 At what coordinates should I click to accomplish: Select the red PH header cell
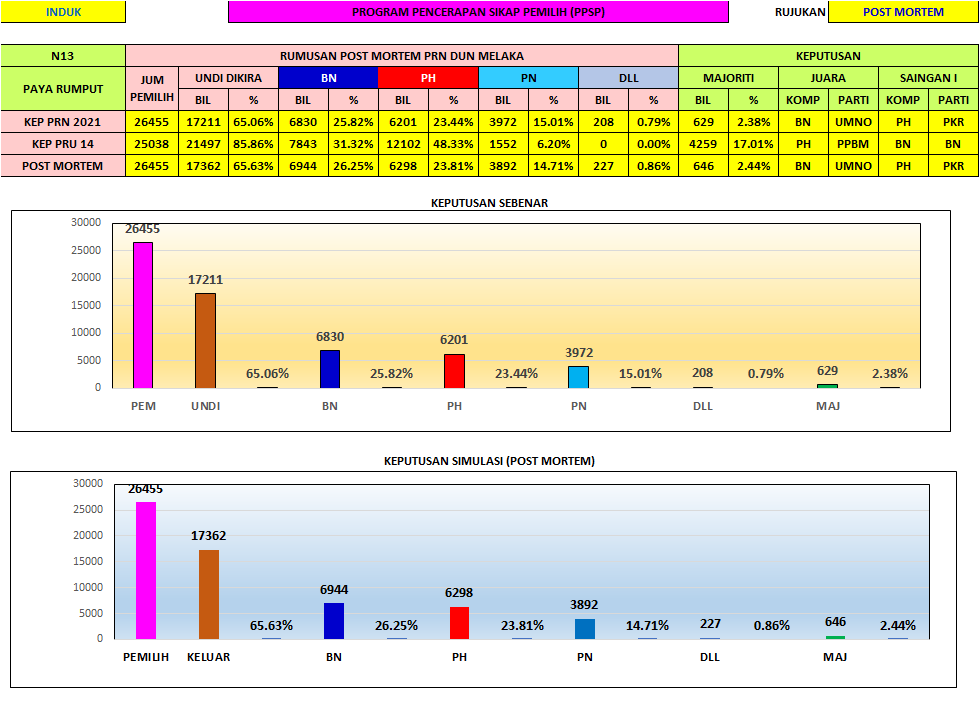(x=428, y=78)
